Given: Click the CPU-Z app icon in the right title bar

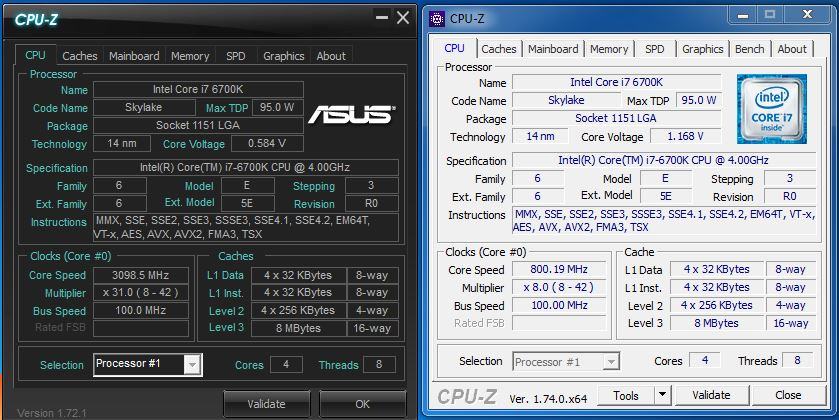Looking at the screenshot, I should [437, 19].
